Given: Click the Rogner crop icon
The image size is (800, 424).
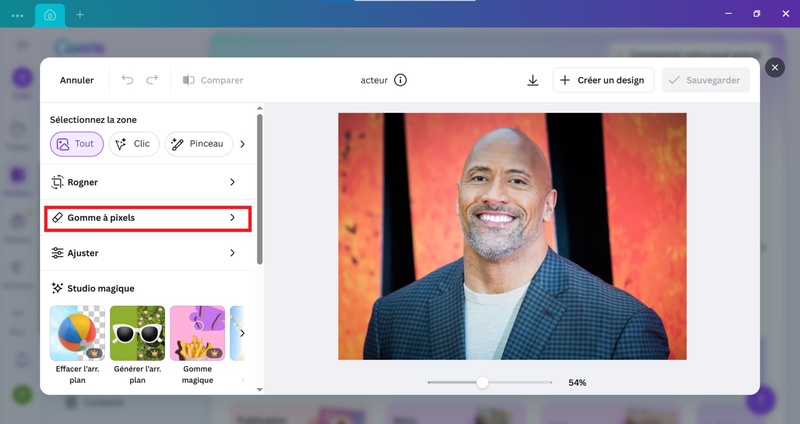Looking at the screenshot, I should (x=57, y=182).
